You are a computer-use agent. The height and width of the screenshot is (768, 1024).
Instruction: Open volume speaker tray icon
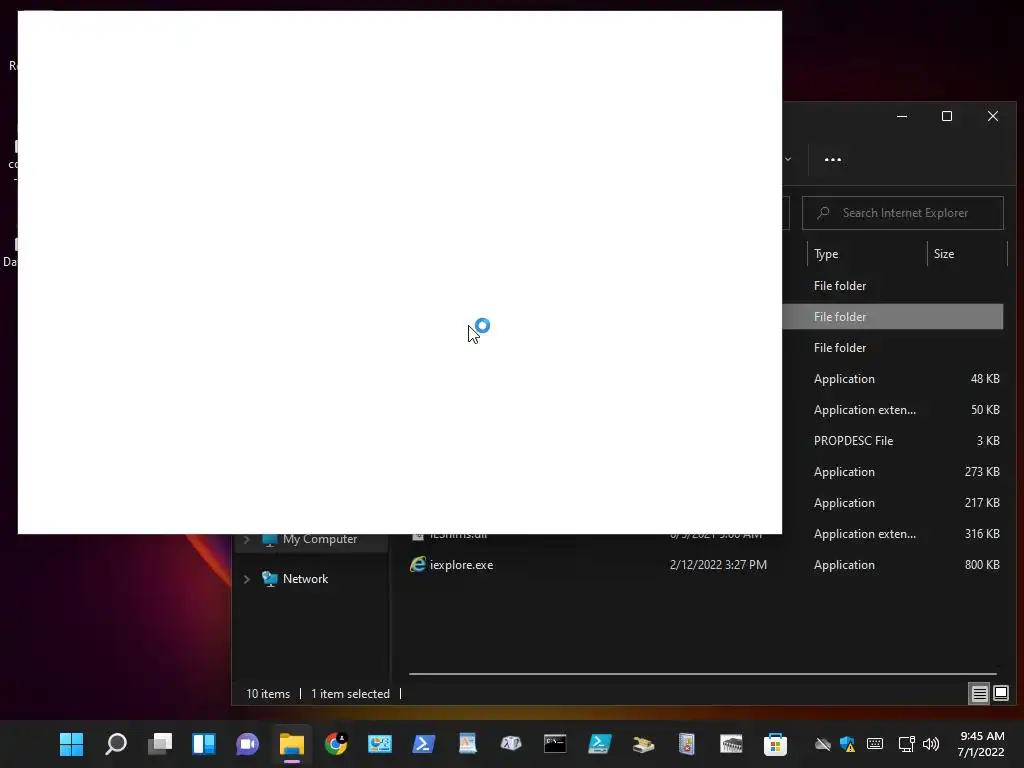tap(931, 743)
